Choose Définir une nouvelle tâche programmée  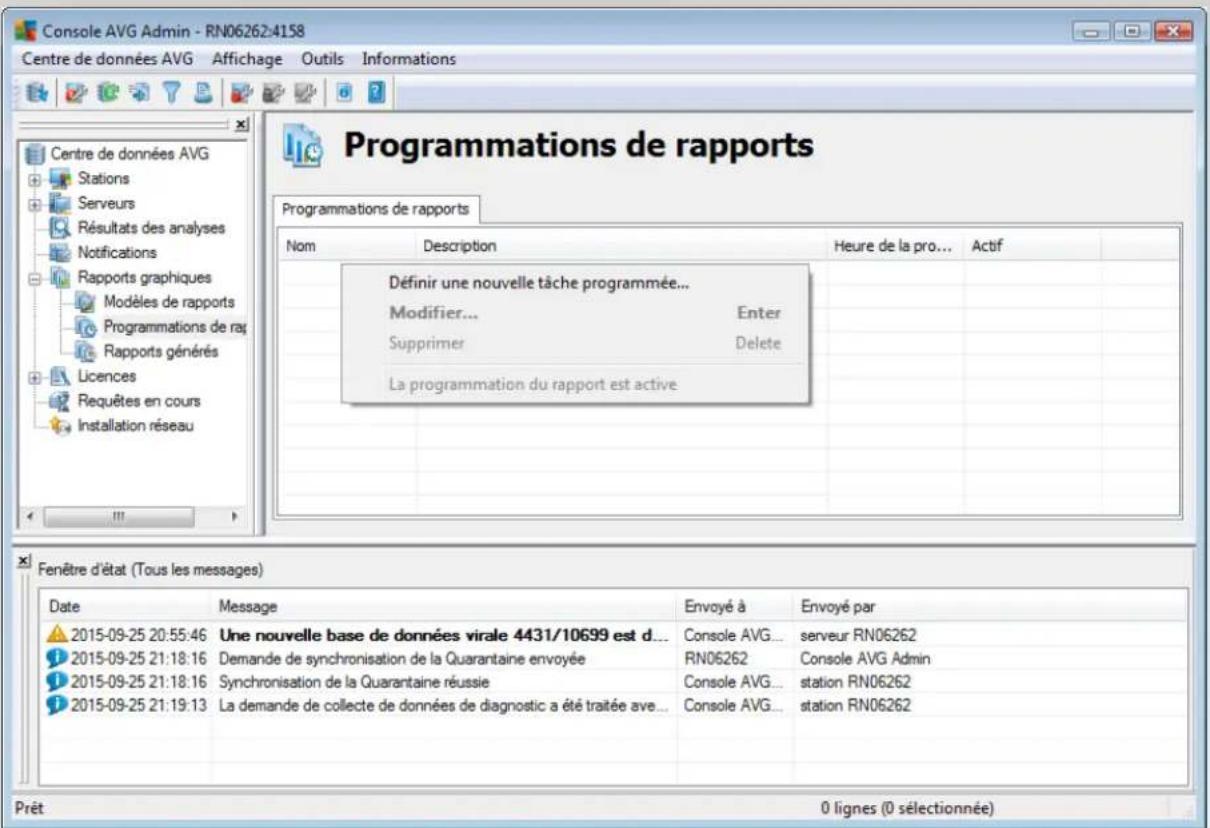575,283
